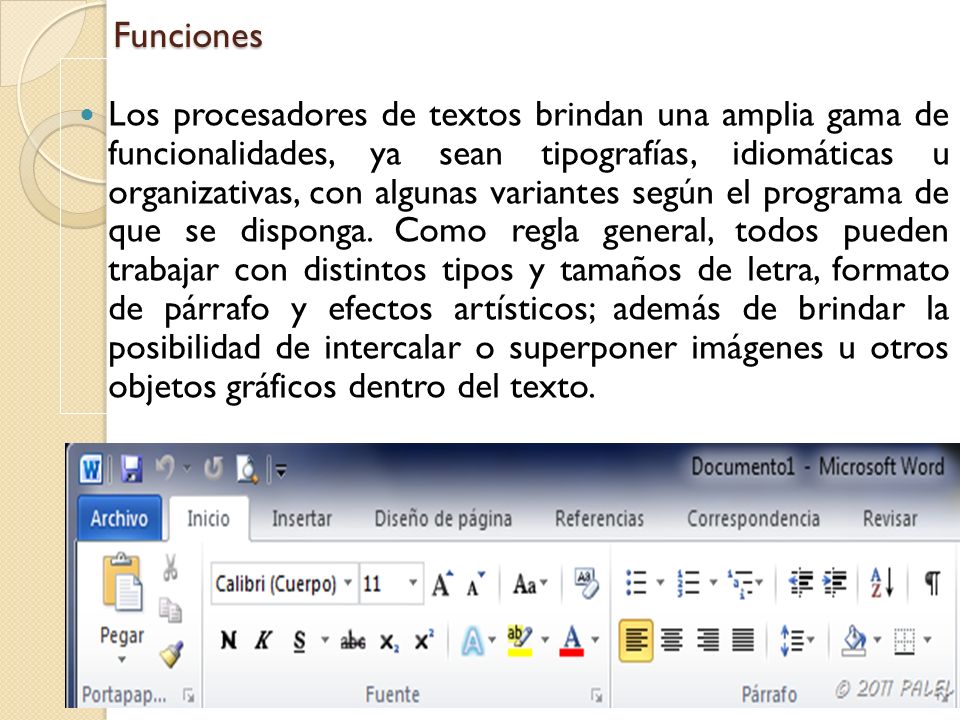
Task: Select the Correspondencia tab
Action: pos(753,519)
